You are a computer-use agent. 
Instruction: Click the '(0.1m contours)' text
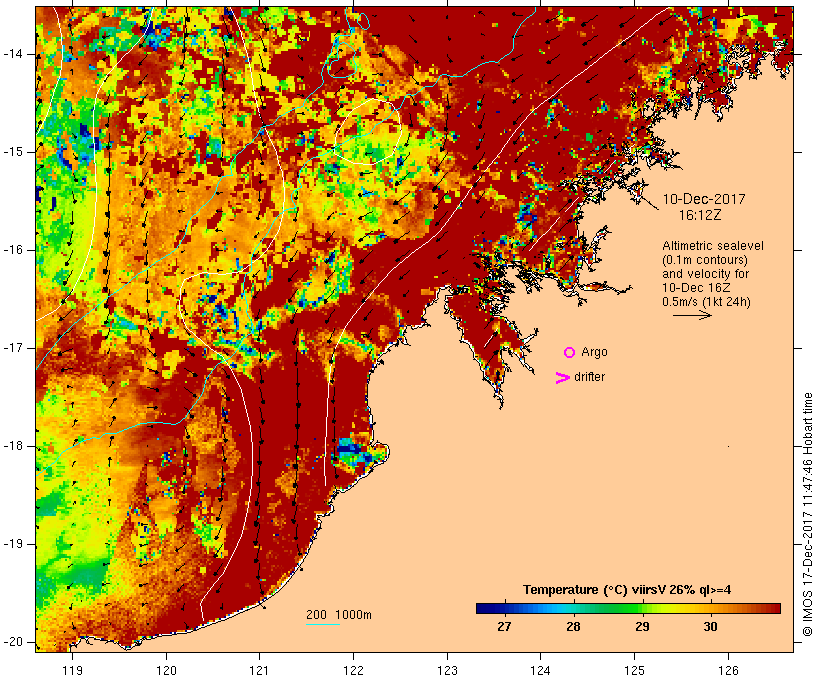(x=705, y=260)
